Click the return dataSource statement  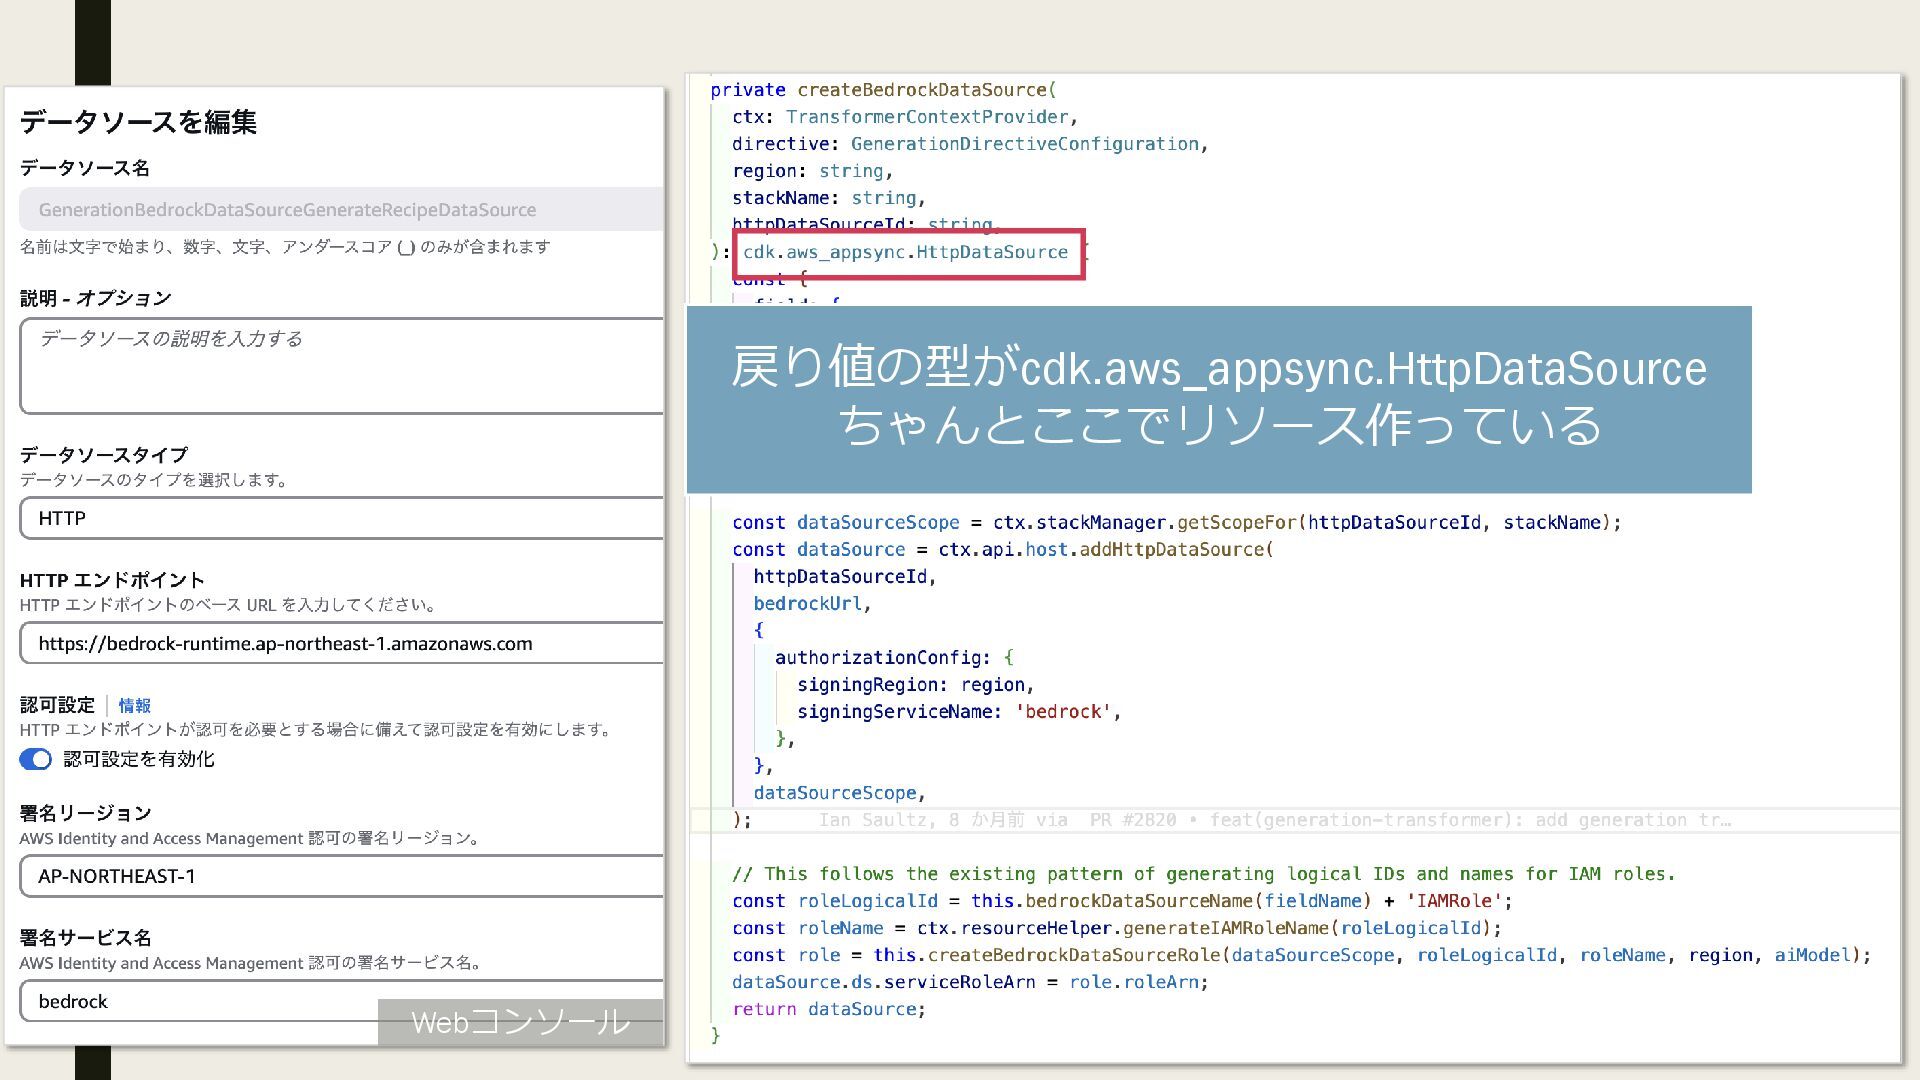(x=828, y=1009)
